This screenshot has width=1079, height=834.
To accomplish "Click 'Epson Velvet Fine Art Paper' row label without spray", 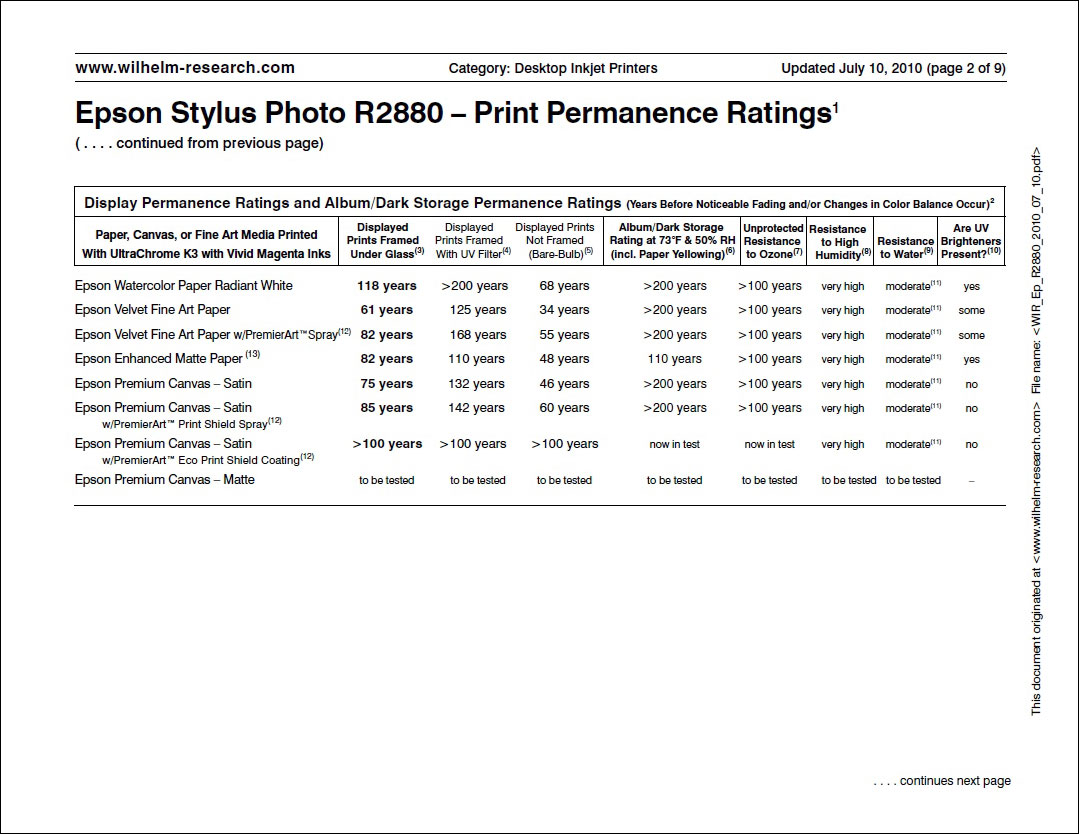I will pos(153,310).
